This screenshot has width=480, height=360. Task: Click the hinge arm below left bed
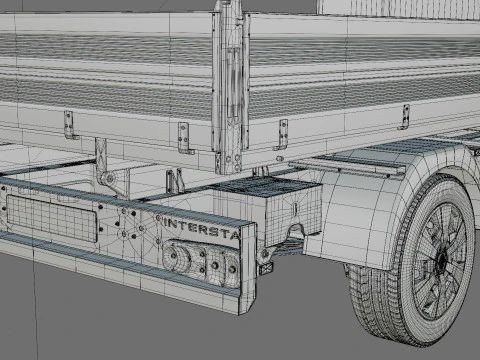[107, 168]
